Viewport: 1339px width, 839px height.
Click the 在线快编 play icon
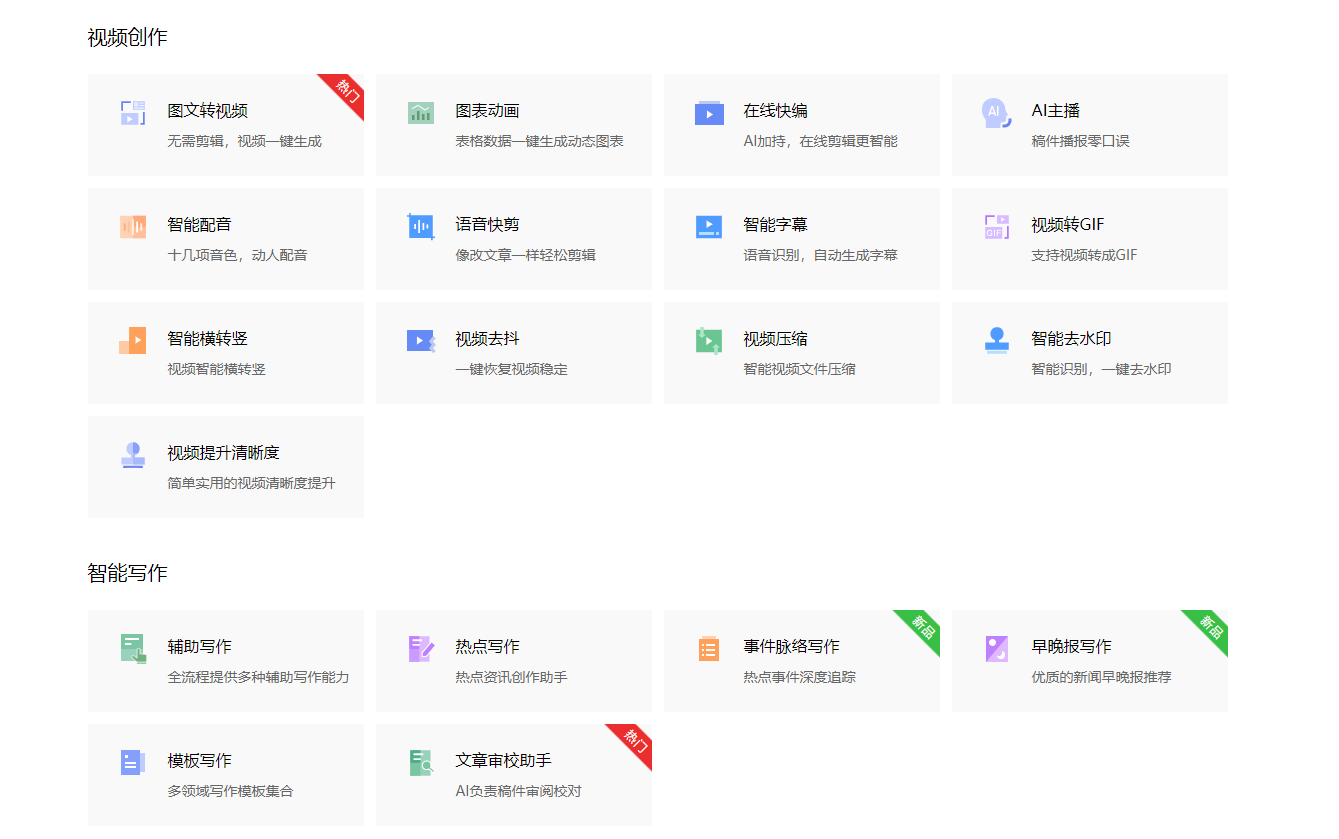click(709, 113)
